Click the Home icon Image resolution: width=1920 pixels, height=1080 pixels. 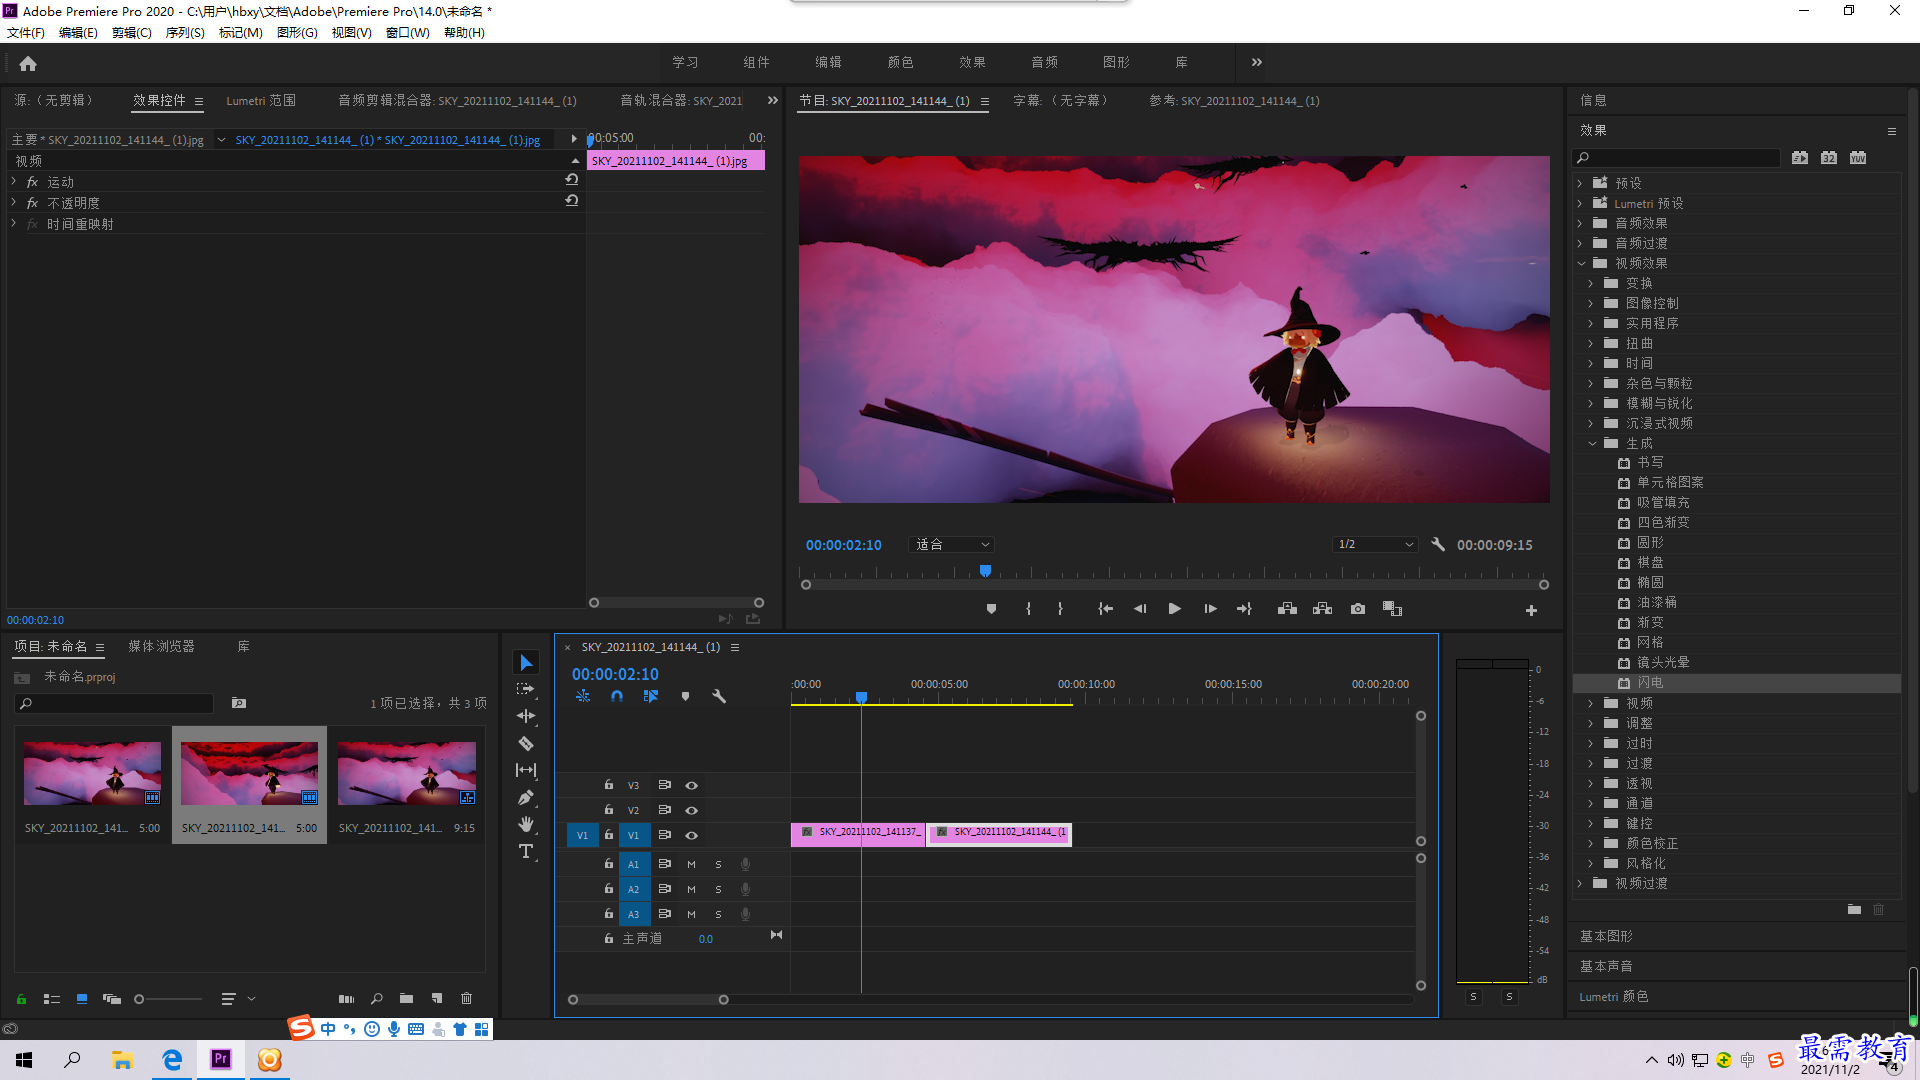28,63
